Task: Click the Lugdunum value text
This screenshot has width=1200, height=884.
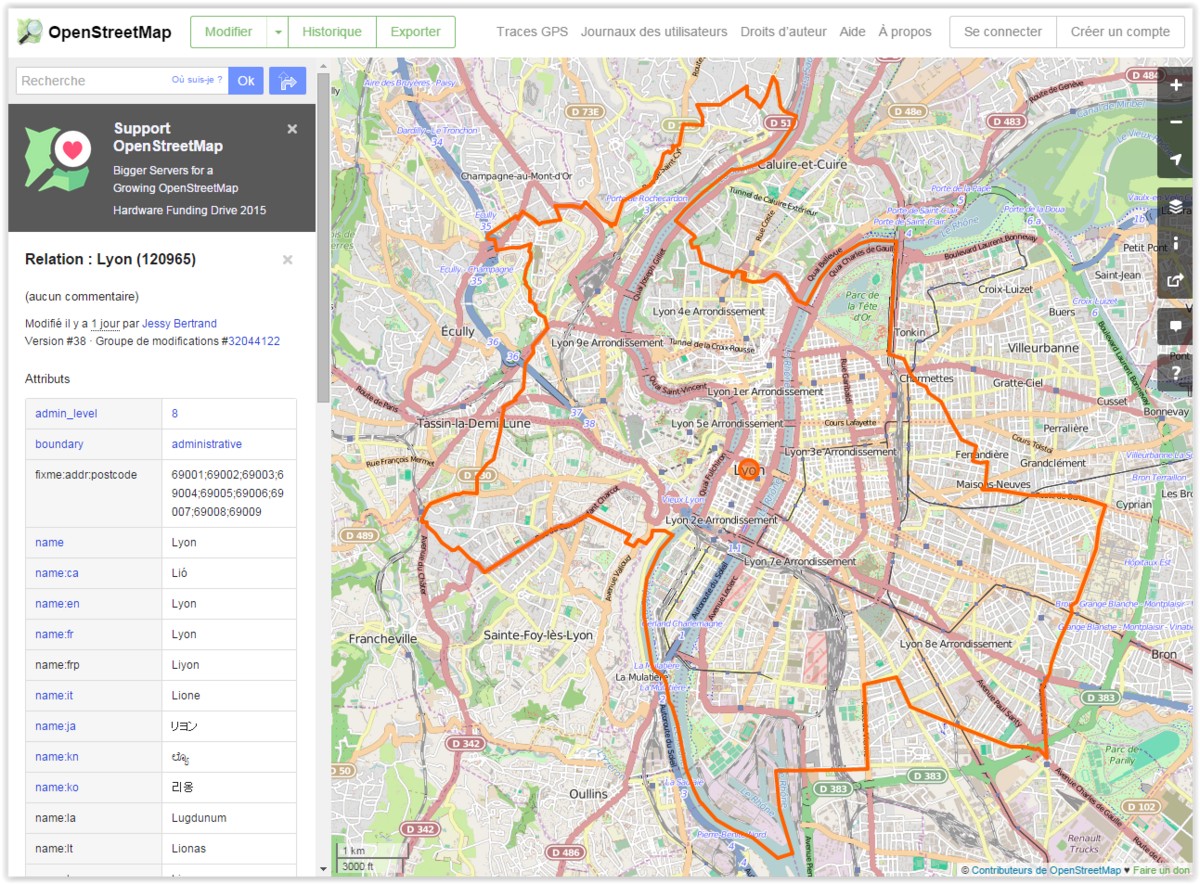Action: (x=199, y=818)
